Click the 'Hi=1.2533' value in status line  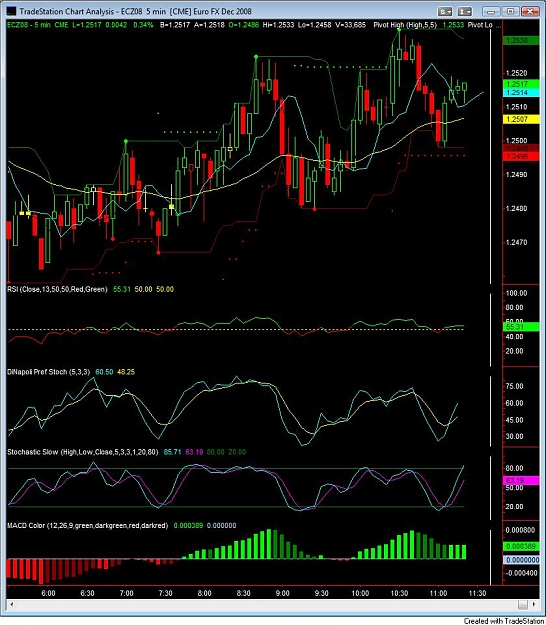click(x=278, y=25)
